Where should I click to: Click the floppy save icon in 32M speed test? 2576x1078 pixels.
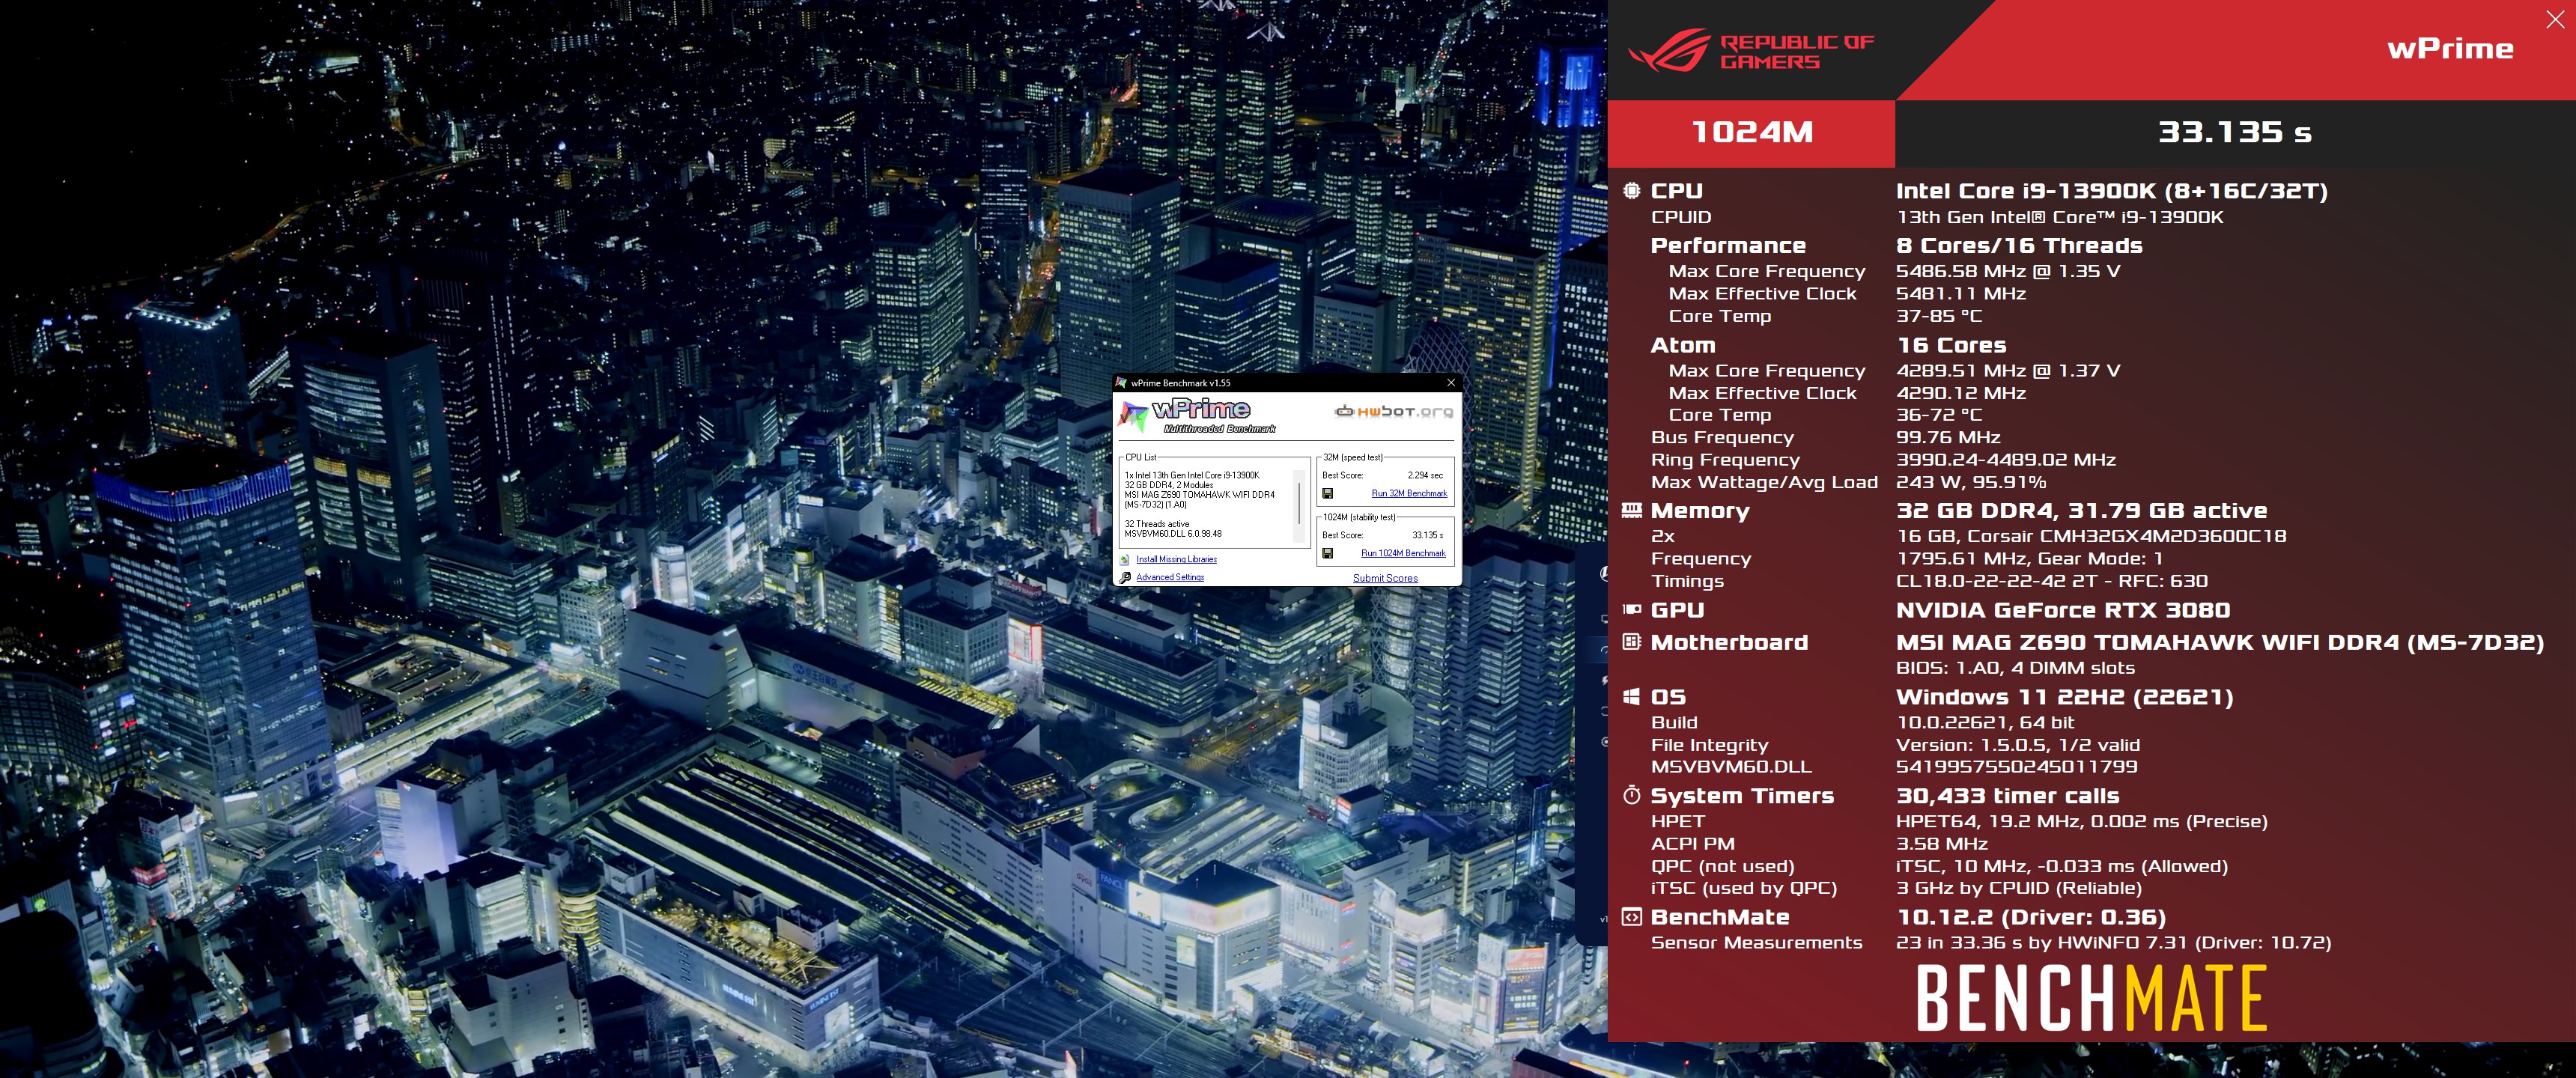(1327, 493)
